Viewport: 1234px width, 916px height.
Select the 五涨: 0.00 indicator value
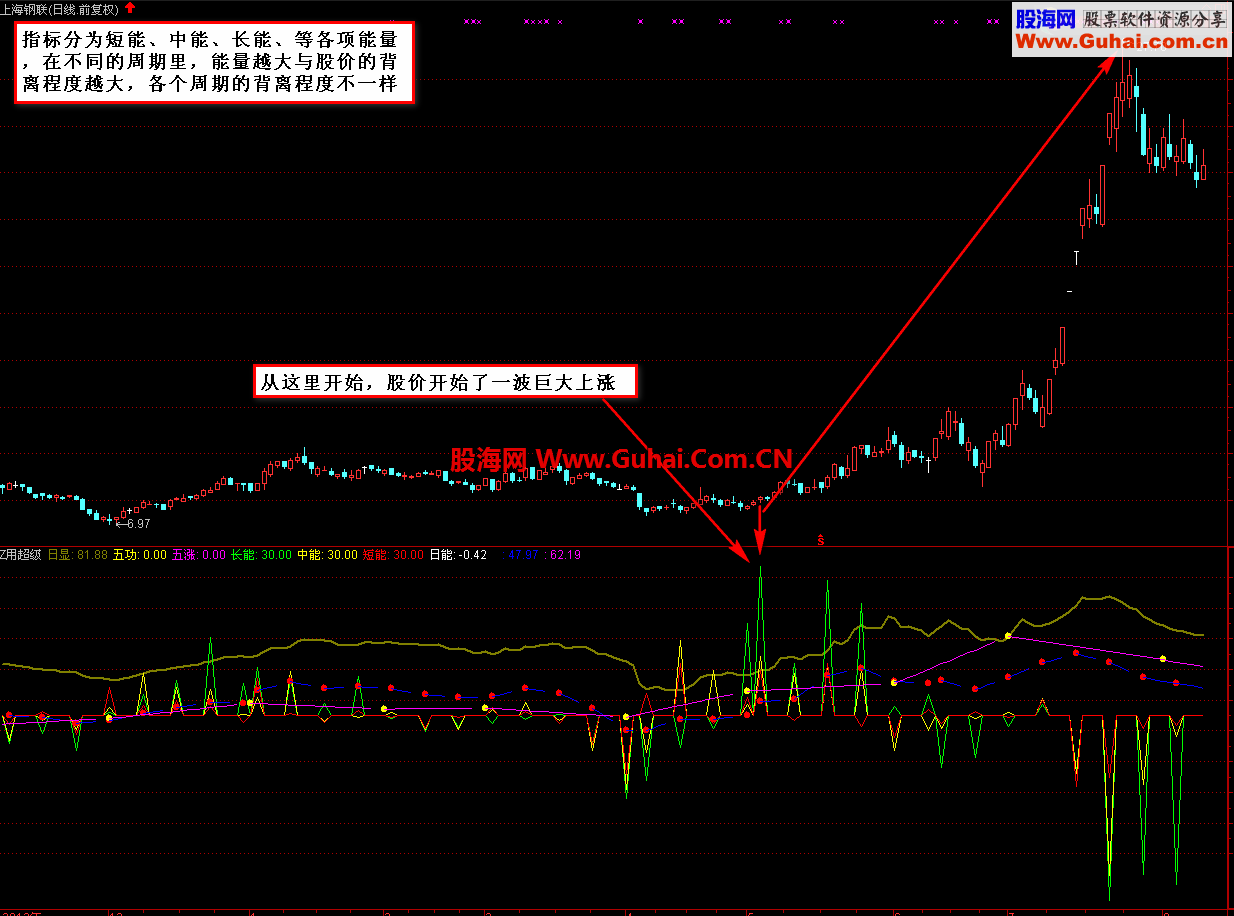tap(199, 554)
